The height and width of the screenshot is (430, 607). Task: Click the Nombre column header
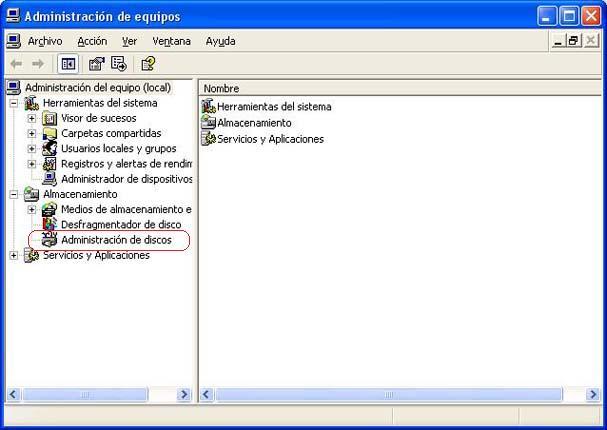(400, 89)
